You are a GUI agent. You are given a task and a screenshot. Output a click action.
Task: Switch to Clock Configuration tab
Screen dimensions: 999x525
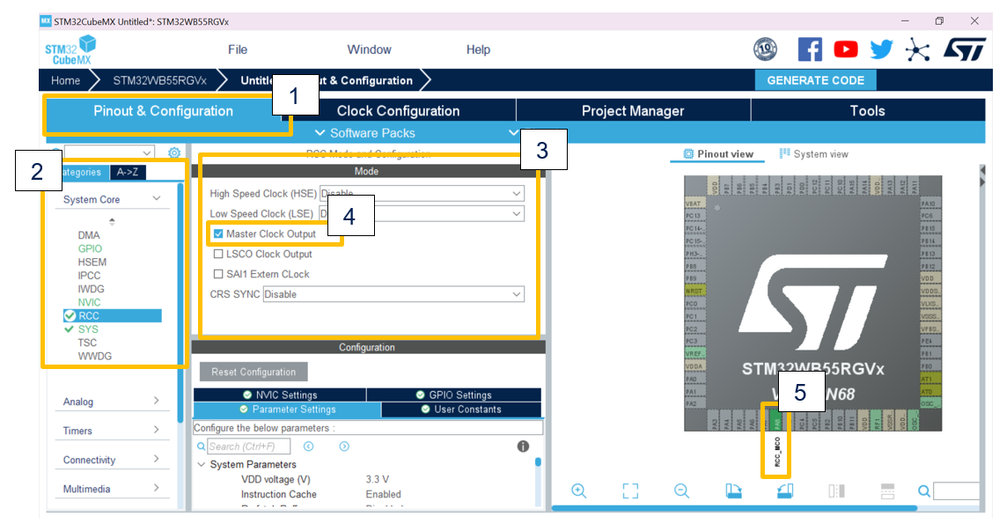(x=398, y=111)
